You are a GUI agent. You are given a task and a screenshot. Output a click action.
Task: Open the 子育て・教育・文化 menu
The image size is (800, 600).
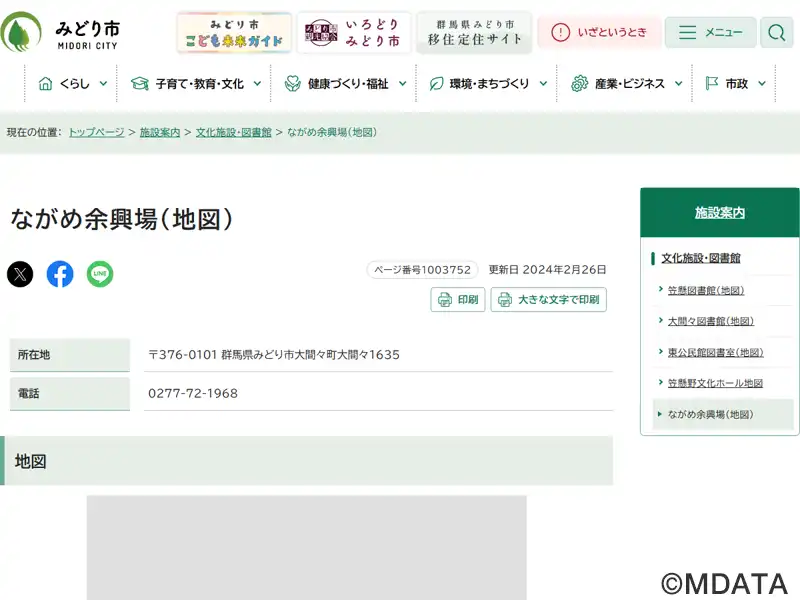[194, 84]
